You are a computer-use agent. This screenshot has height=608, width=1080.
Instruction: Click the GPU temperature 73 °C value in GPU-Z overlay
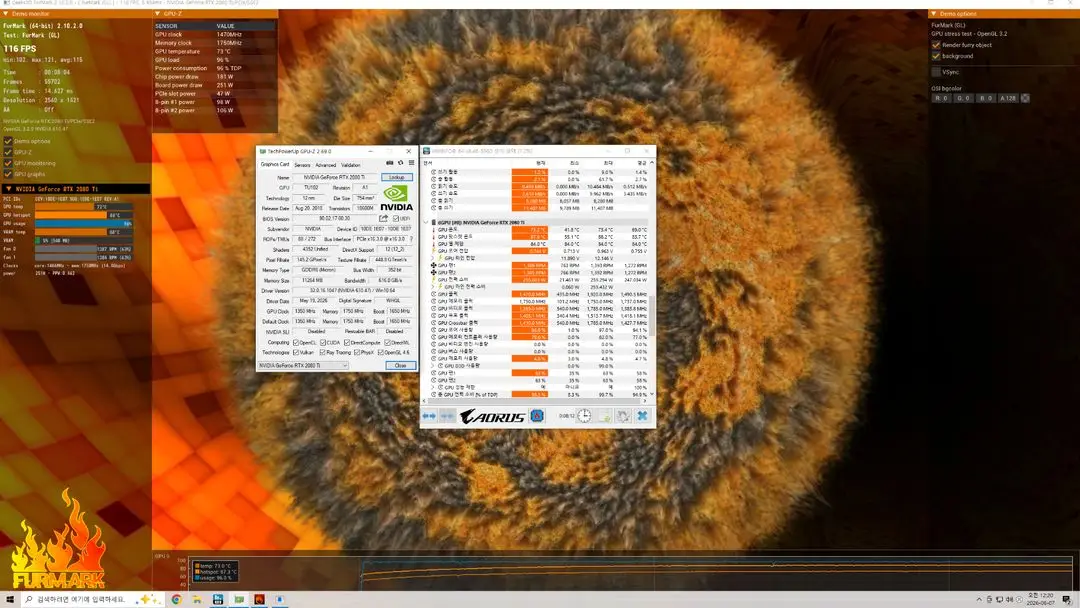(224, 51)
